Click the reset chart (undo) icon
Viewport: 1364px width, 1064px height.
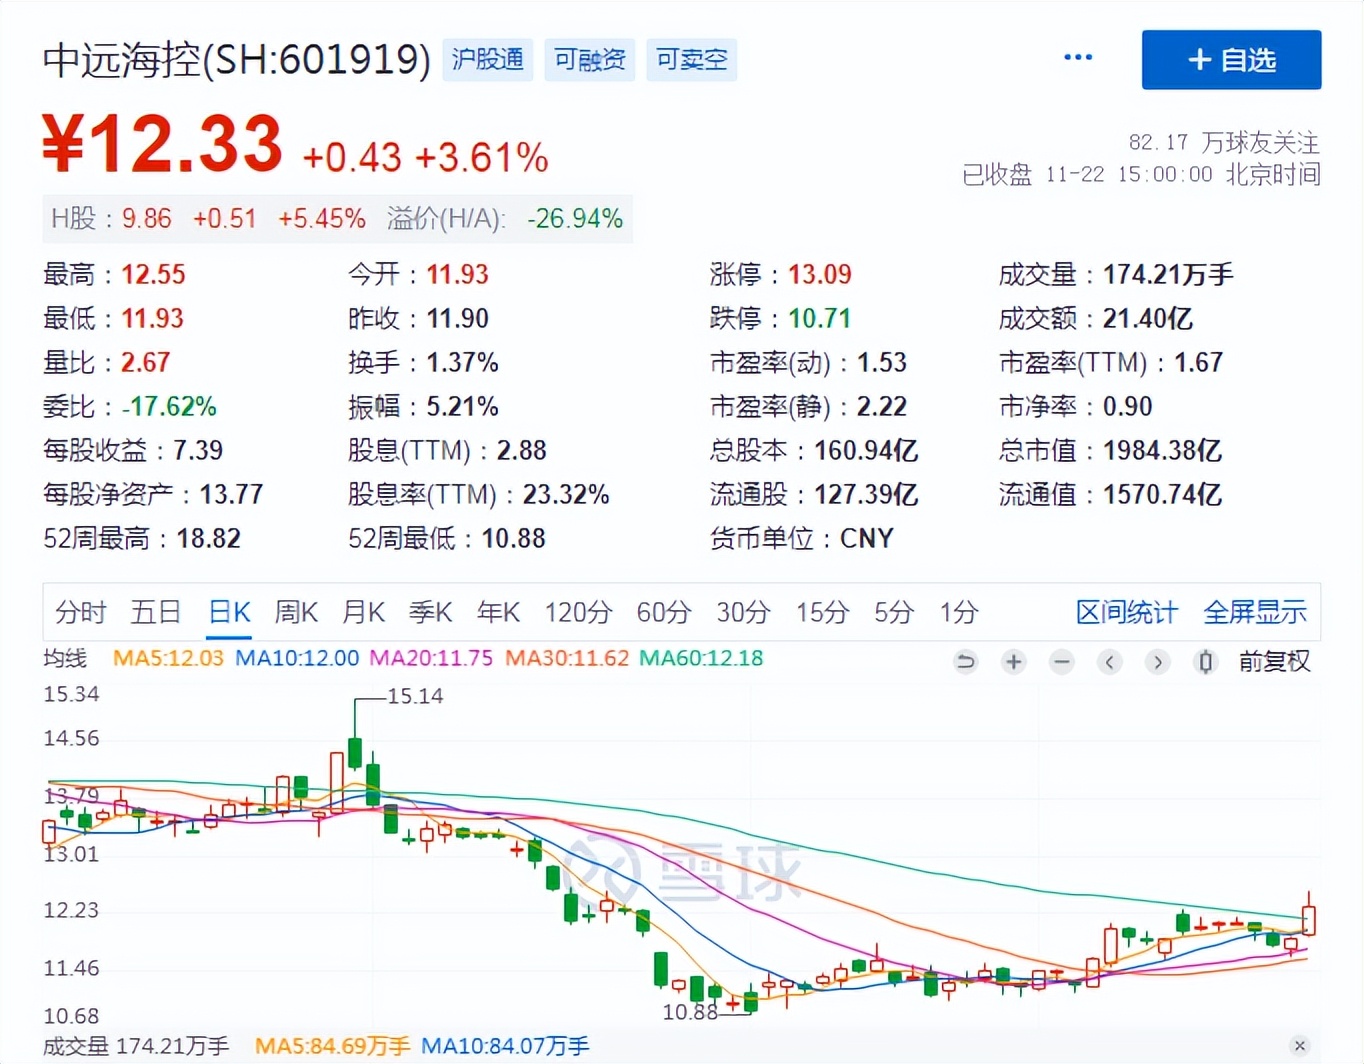point(965,661)
